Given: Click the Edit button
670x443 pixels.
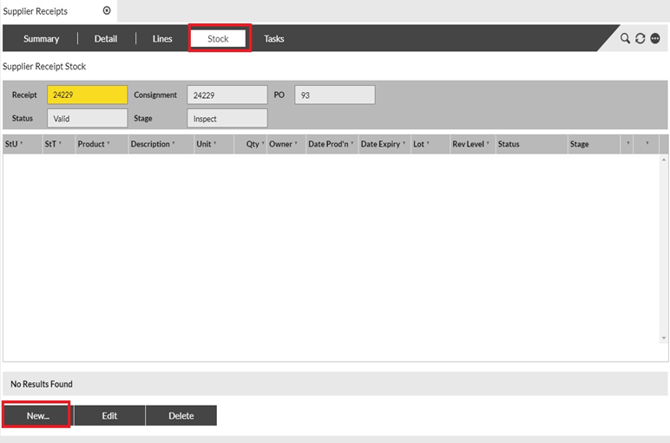Looking at the screenshot, I should pyautogui.click(x=109, y=415).
